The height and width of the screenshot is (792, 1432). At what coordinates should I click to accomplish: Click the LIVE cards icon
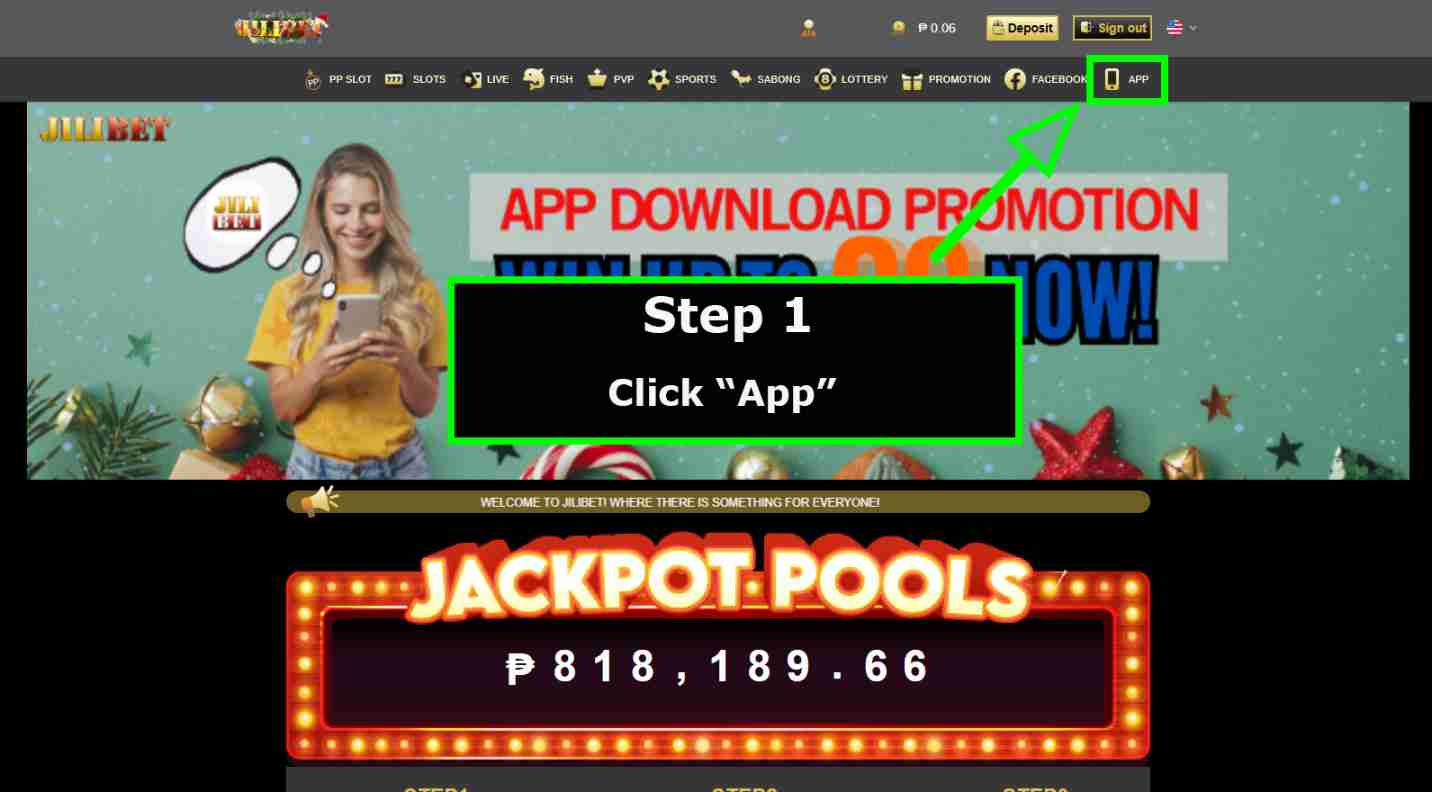pyautogui.click(x=472, y=80)
